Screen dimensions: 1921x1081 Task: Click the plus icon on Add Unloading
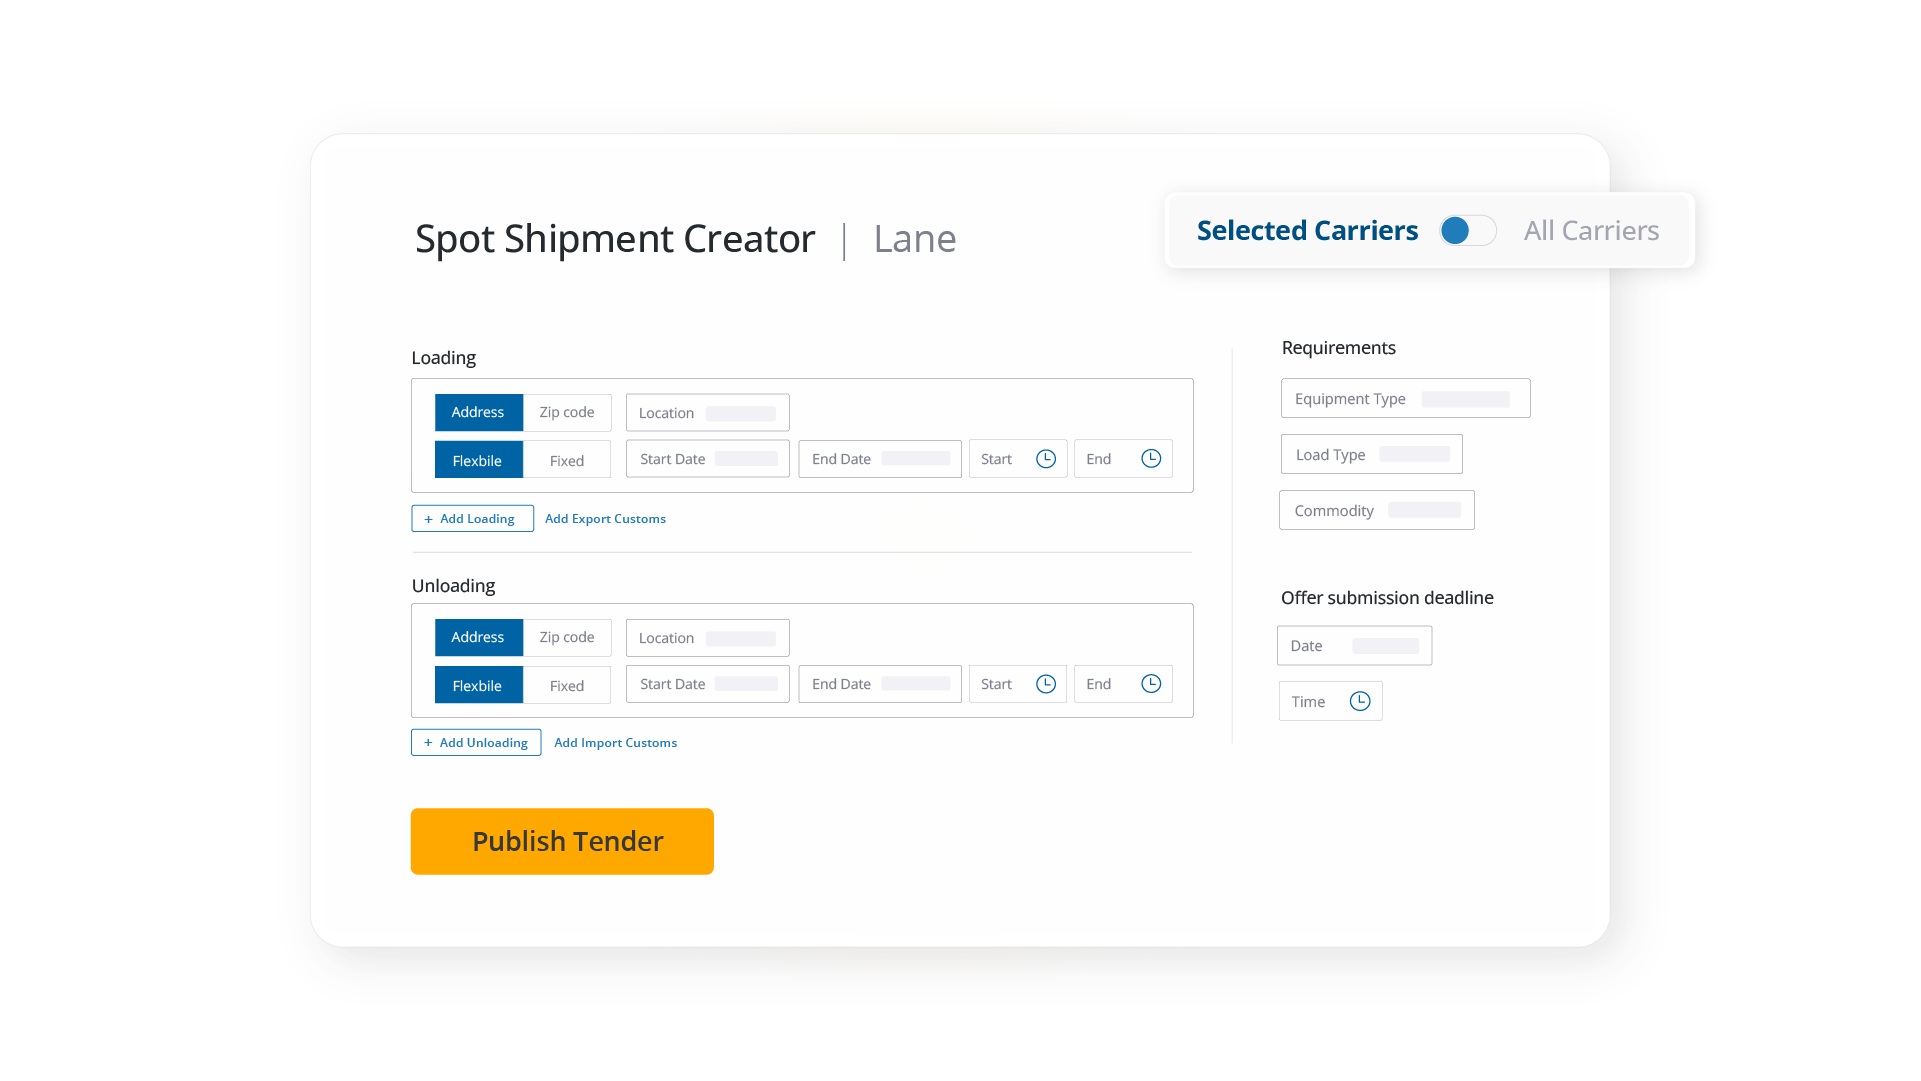(x=430, y=742)
